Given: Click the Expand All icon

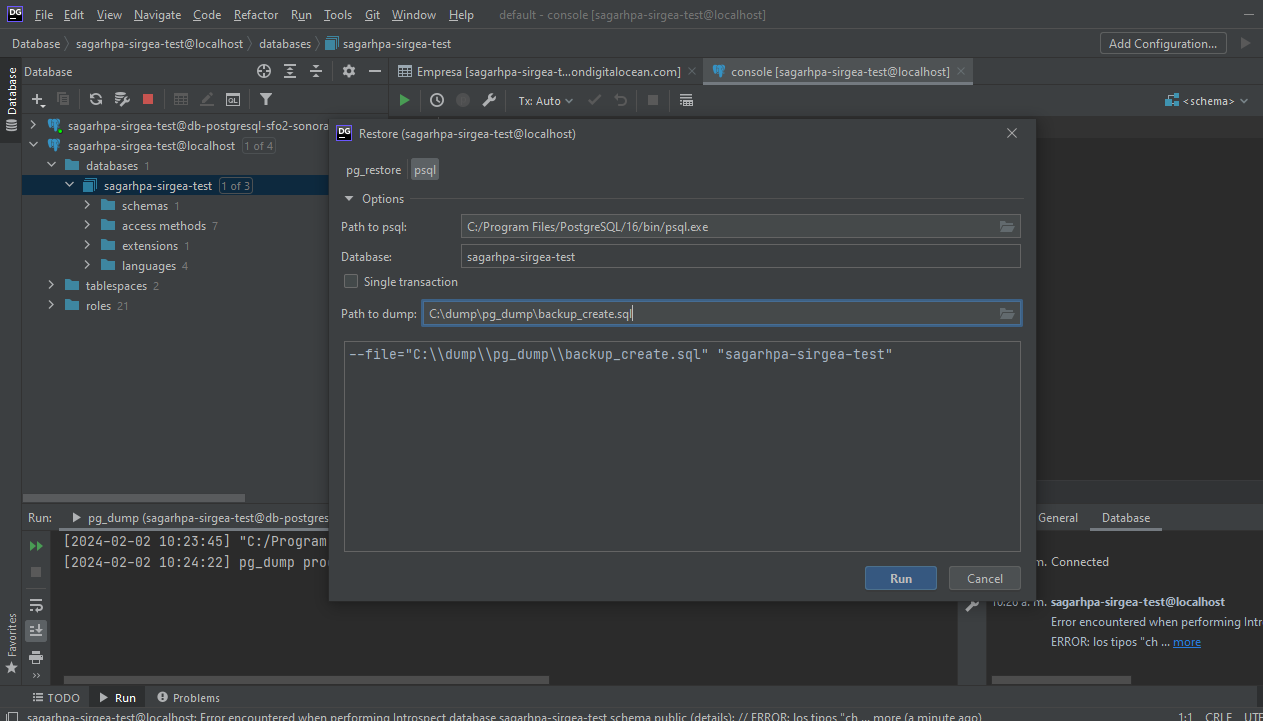Looking at the screenshot, I should (x=290, y=71).
